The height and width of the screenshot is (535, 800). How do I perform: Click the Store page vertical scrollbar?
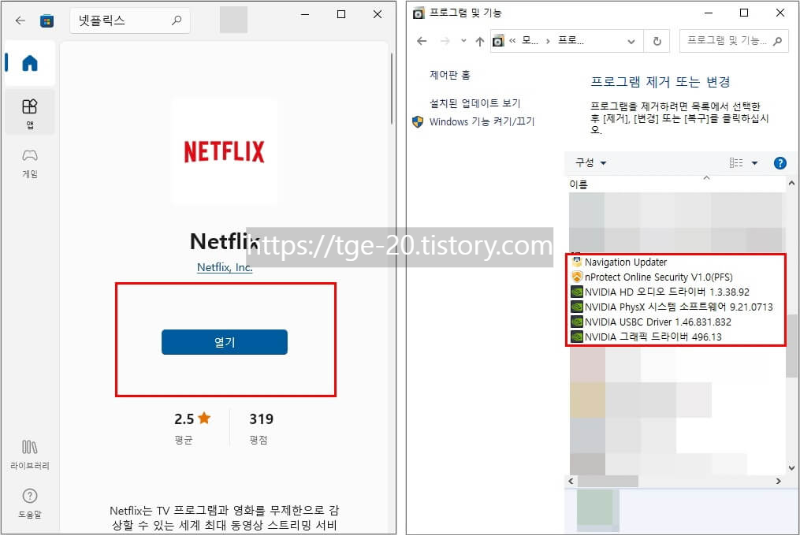point(391,88)
